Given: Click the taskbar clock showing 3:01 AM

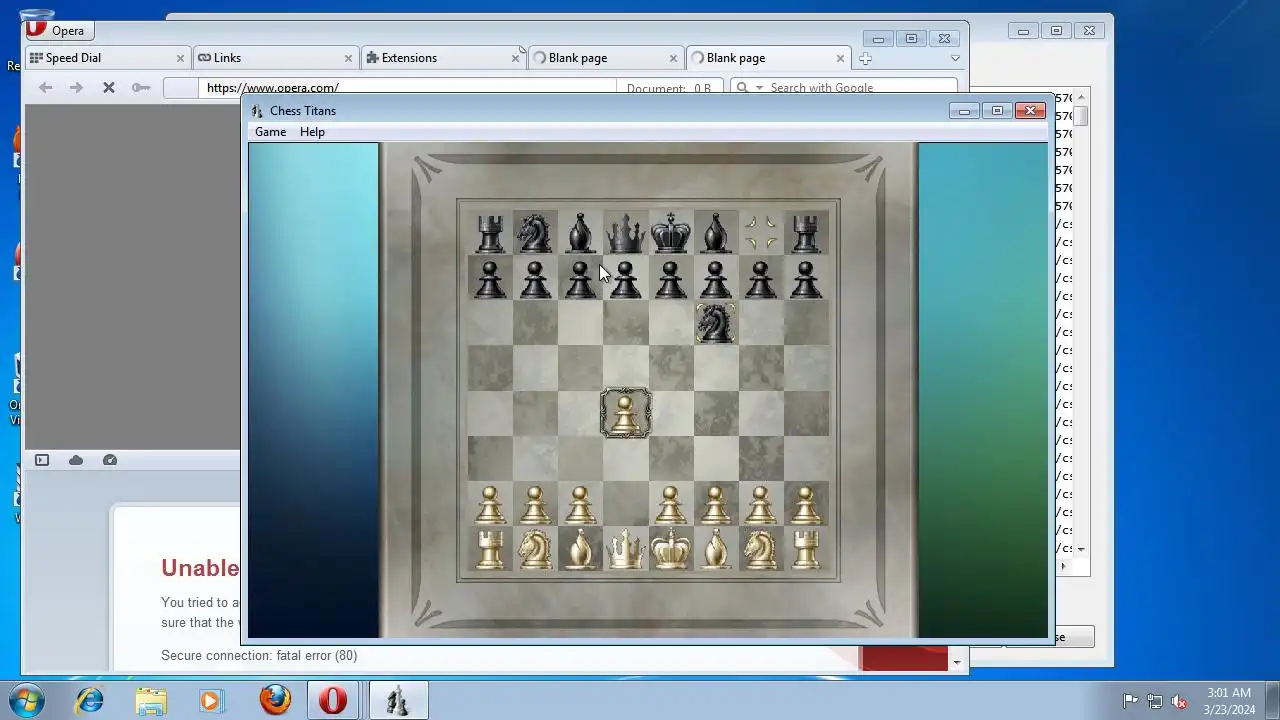Looking at the screenshot, I should [1229, 692].
